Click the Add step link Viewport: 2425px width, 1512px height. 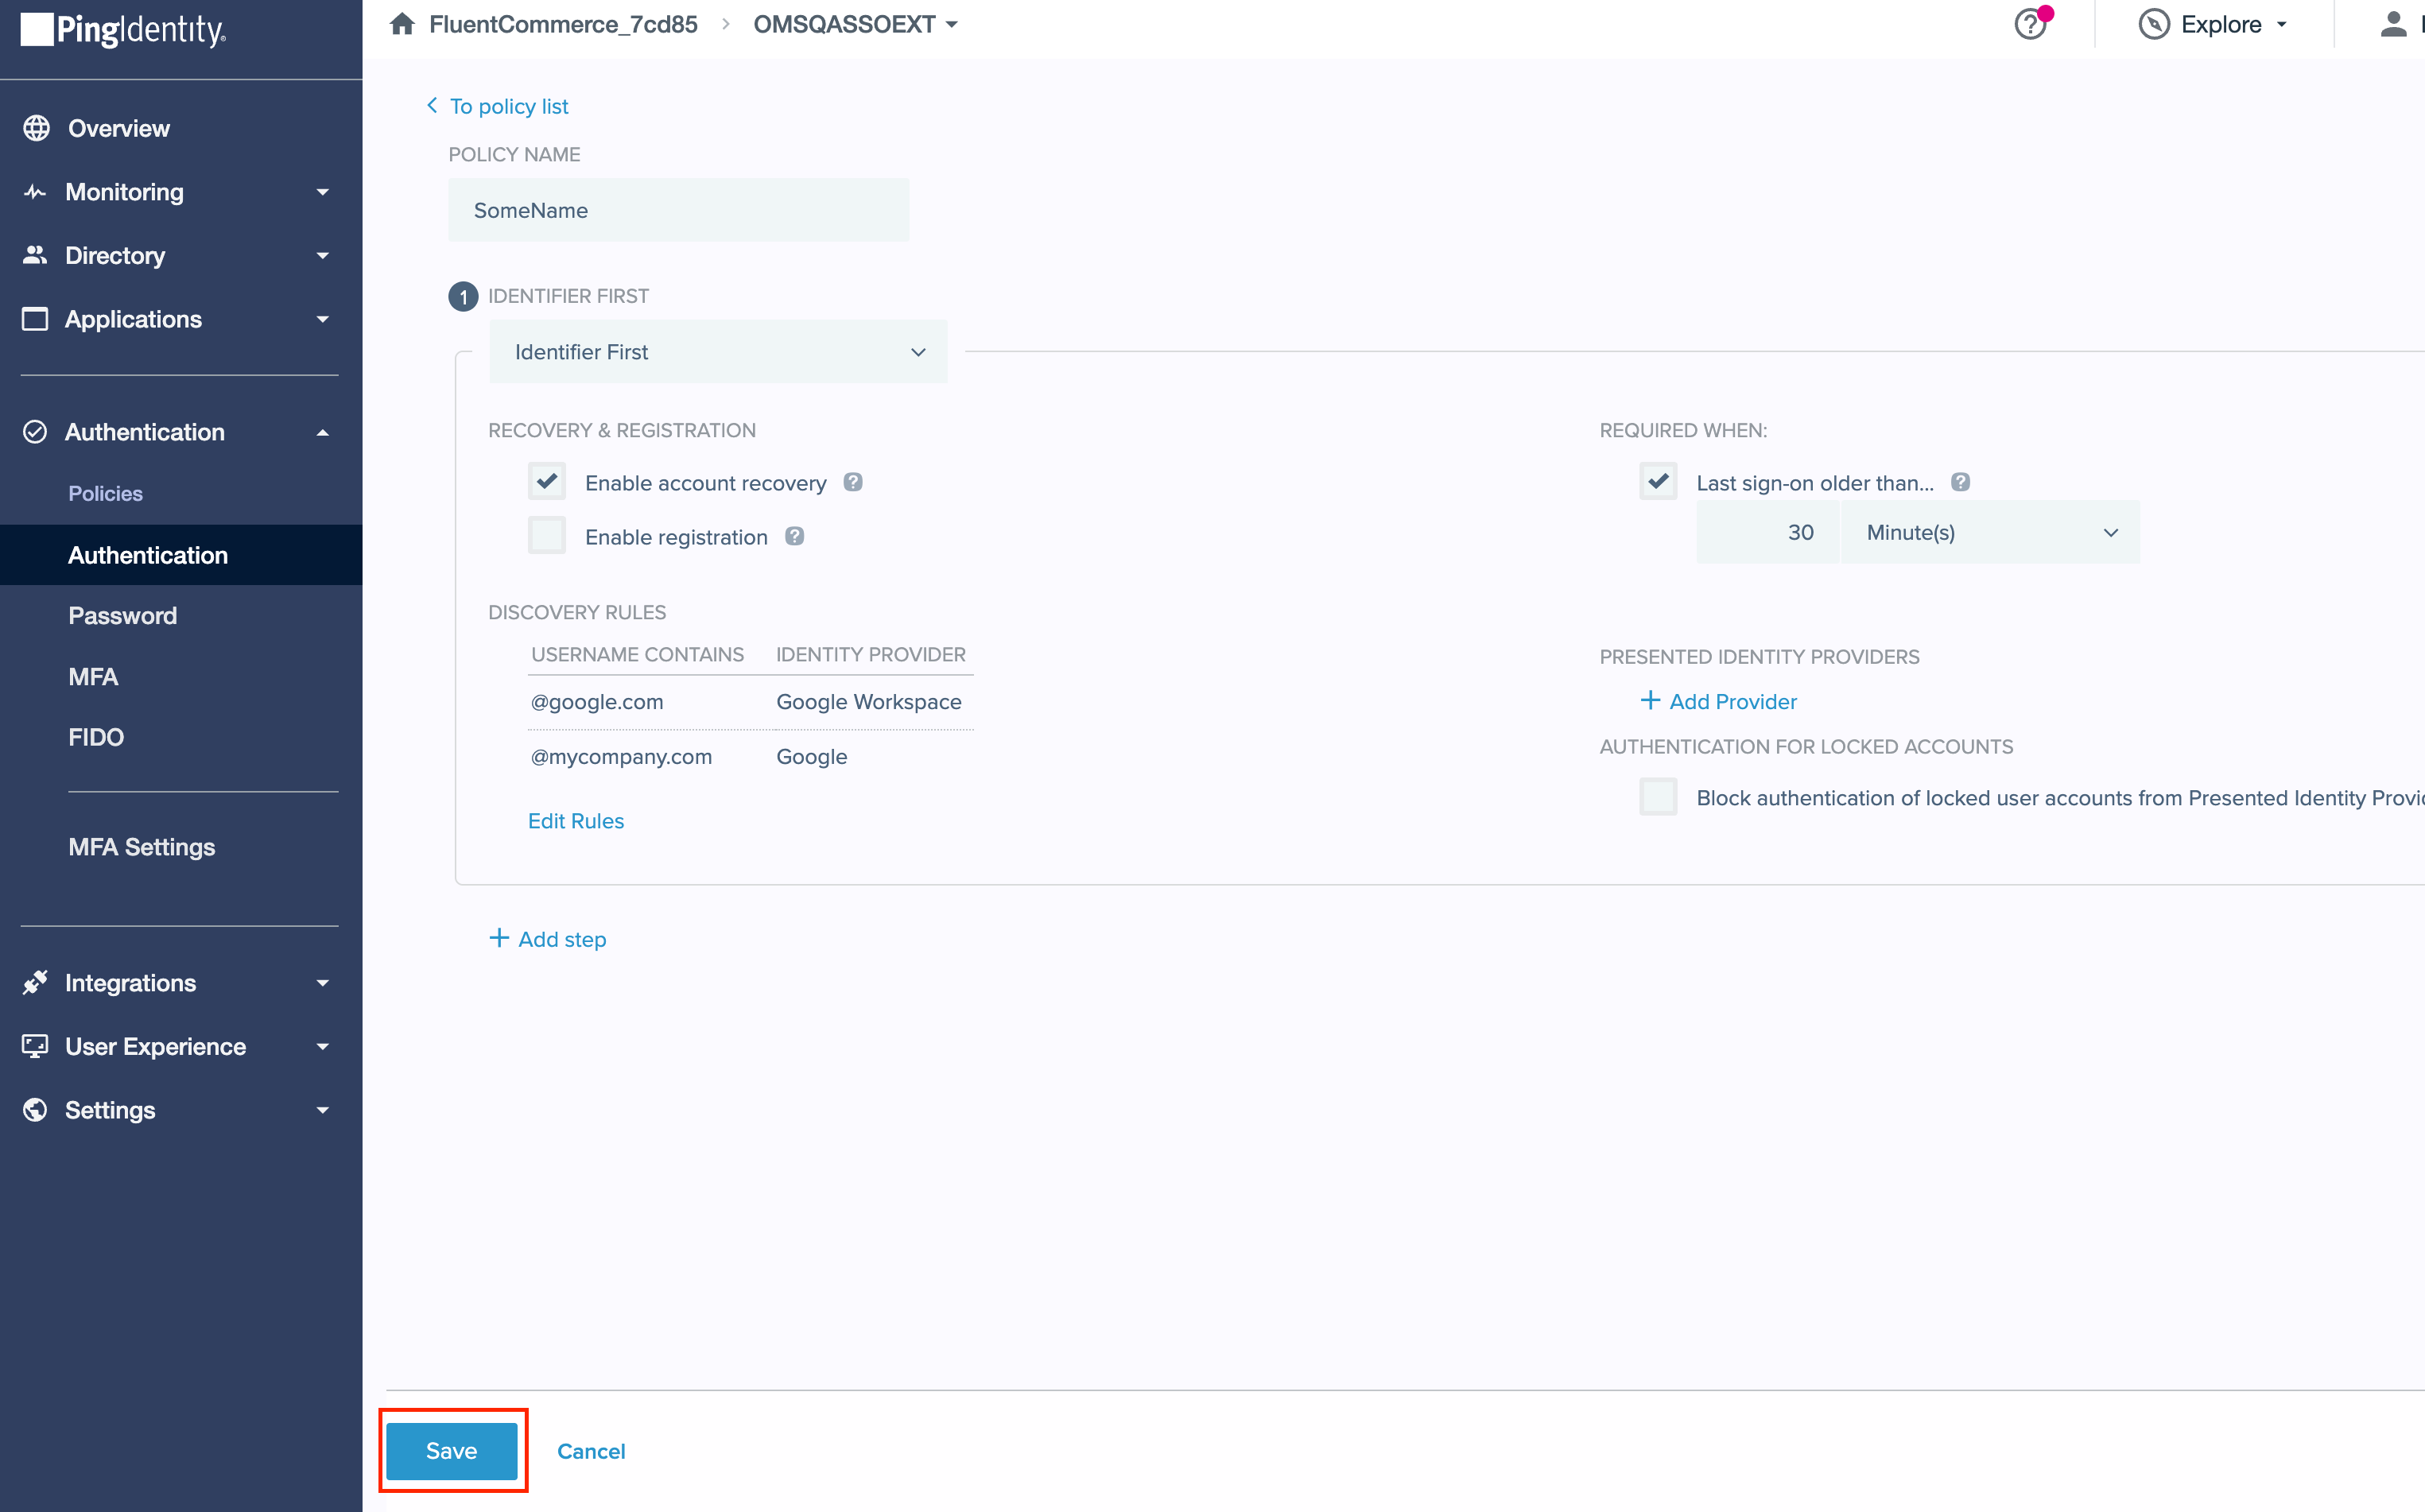(x=548, y=939)
